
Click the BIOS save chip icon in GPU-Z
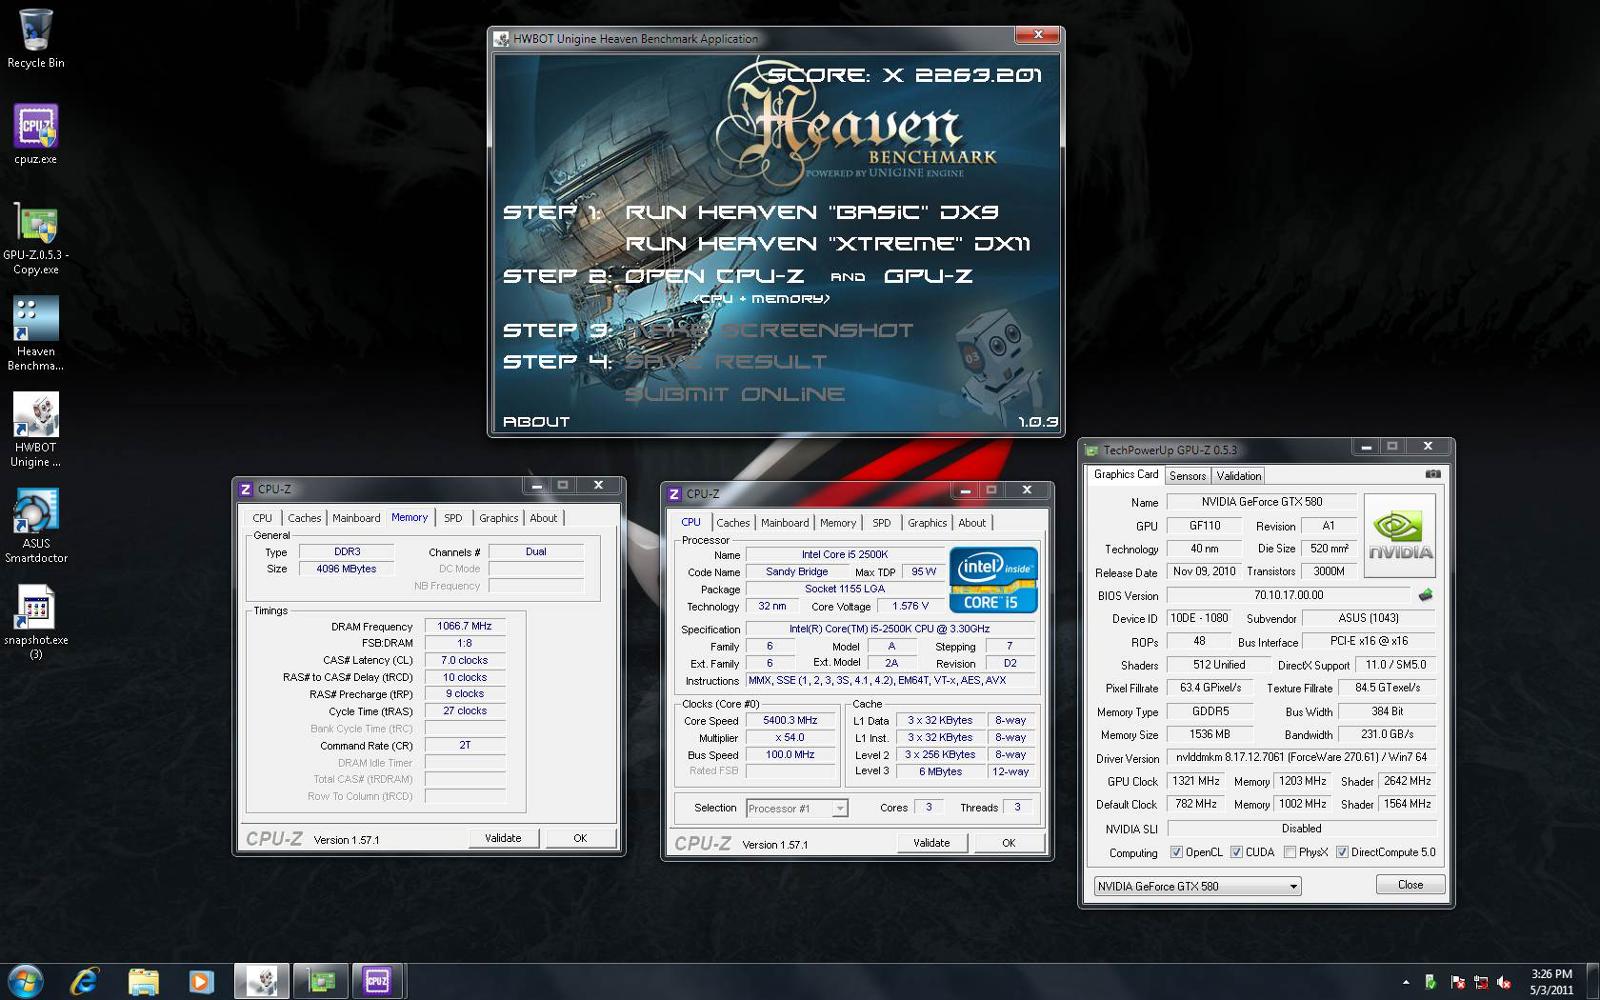coord(1425,595)
